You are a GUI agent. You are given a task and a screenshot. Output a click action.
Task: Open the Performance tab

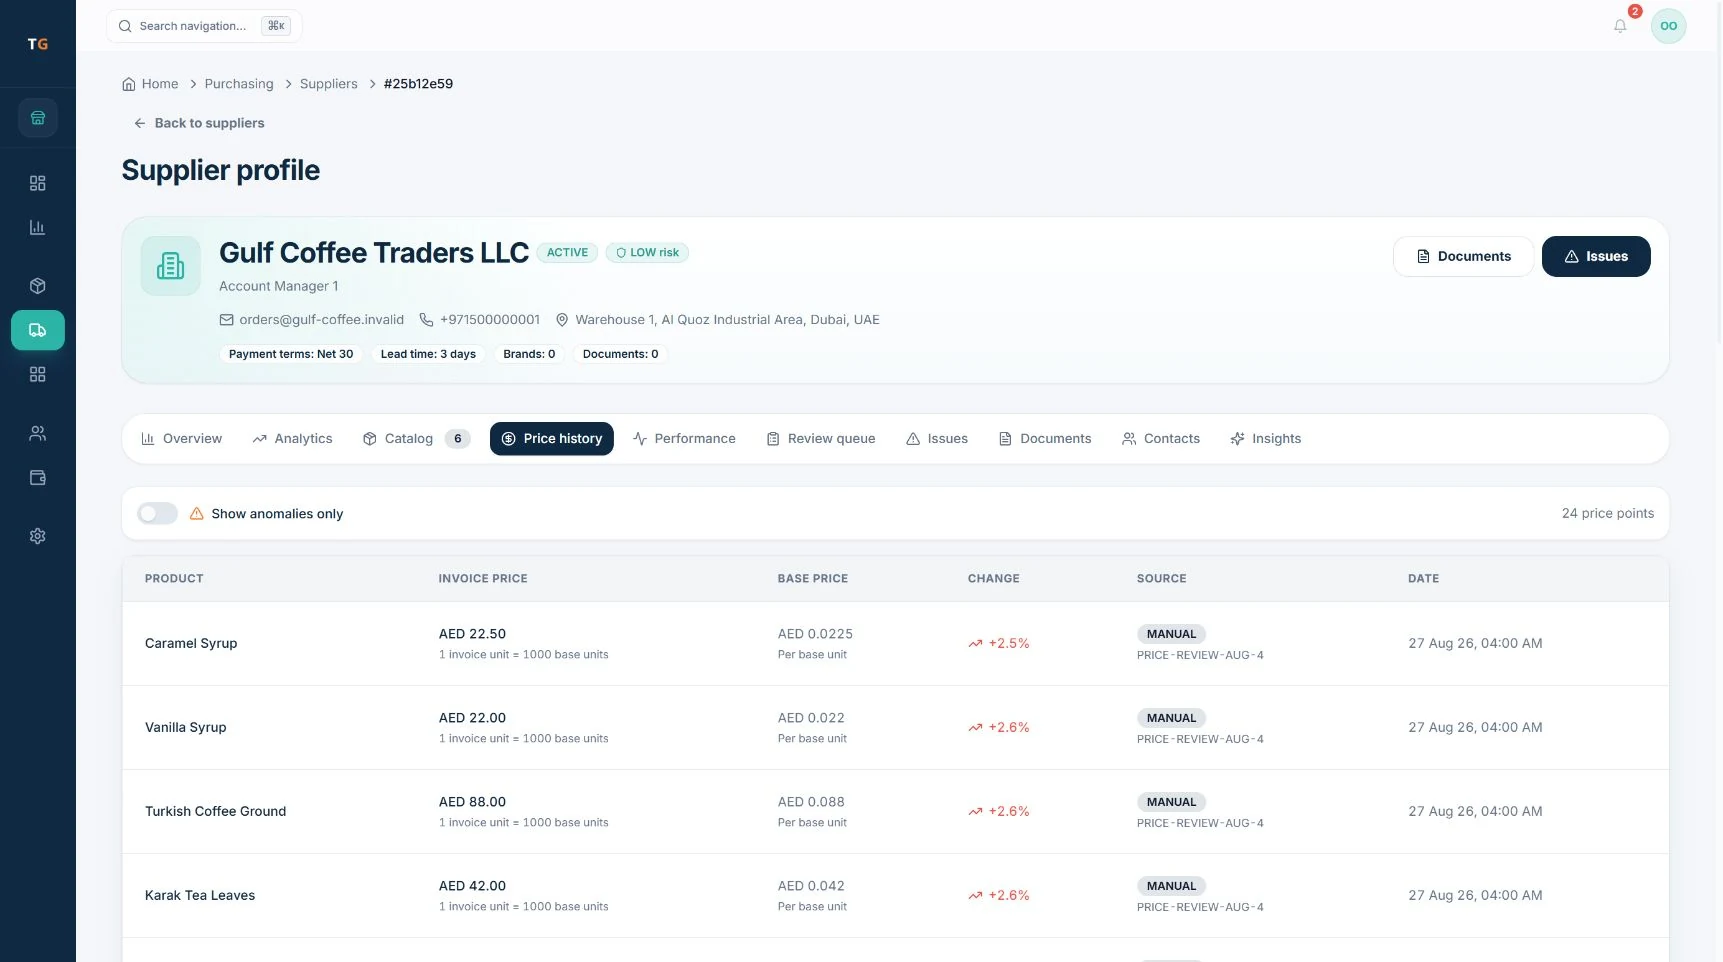(684, 439)
